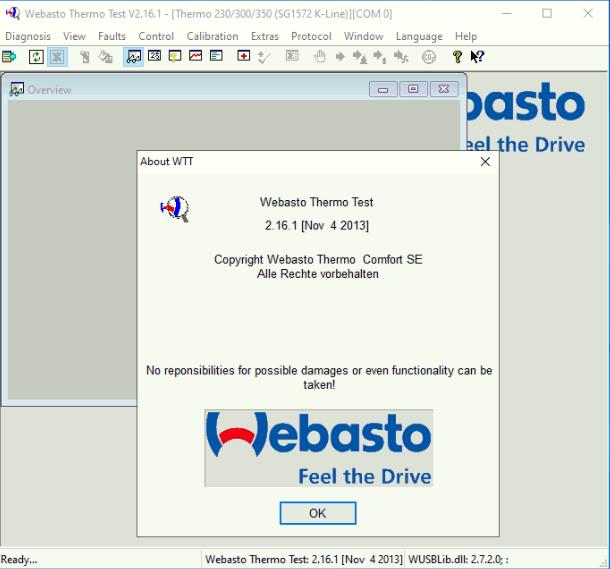The width and height of the screenshot is (610, 569).
Task: Click the greyed hand toolbar icon
Action: coord(319,57)
